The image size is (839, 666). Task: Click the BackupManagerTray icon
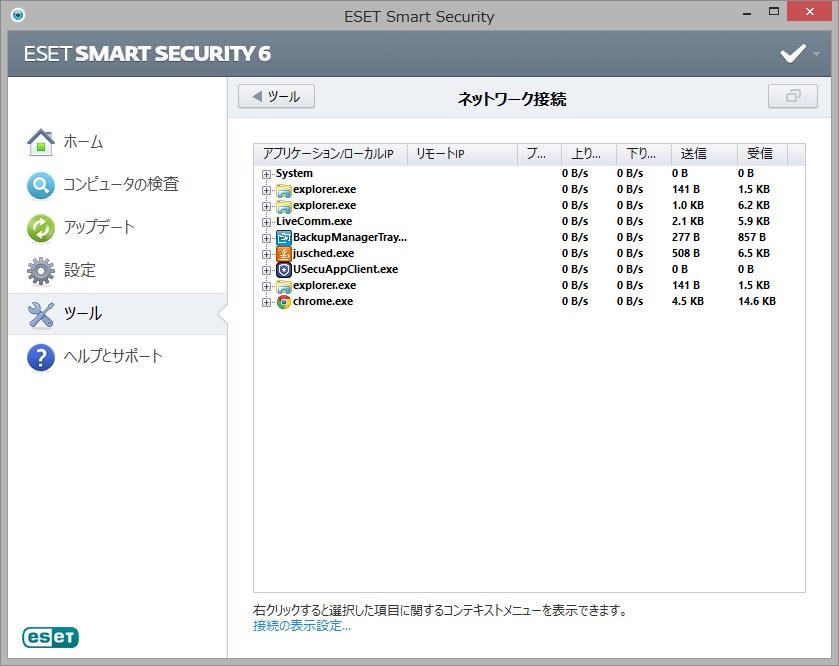[284, 238]
